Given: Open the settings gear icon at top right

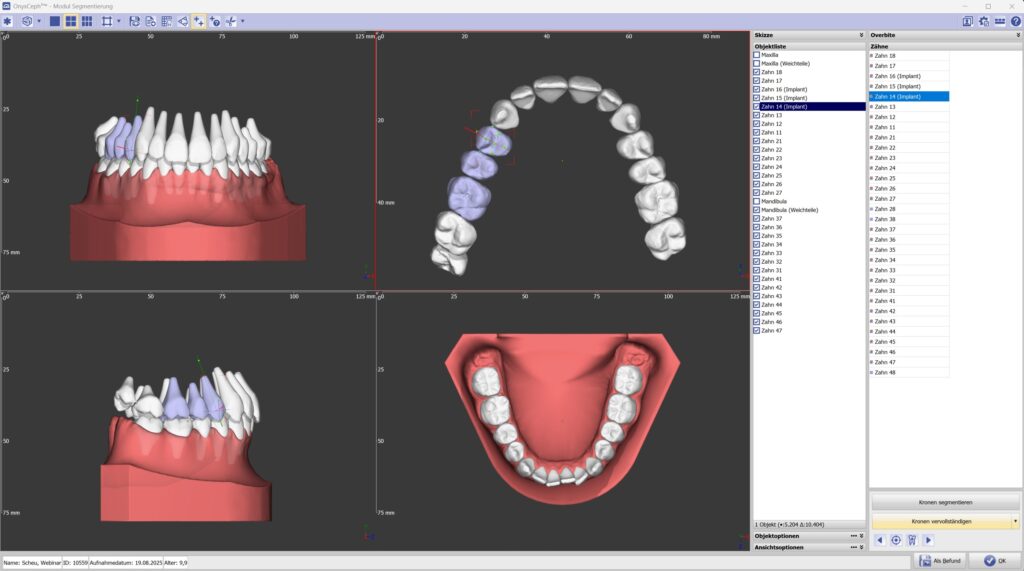Looking at the screenshot, I should [x=984, y=21].
